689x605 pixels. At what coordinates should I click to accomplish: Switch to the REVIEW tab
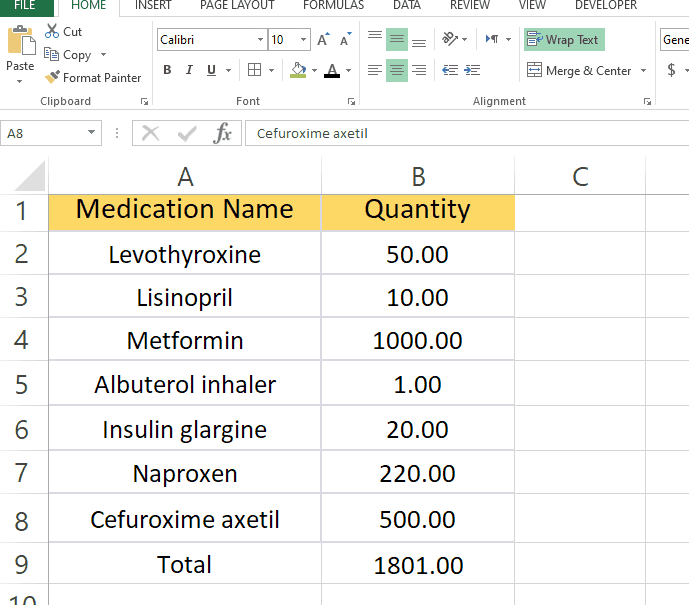point(470,6)
